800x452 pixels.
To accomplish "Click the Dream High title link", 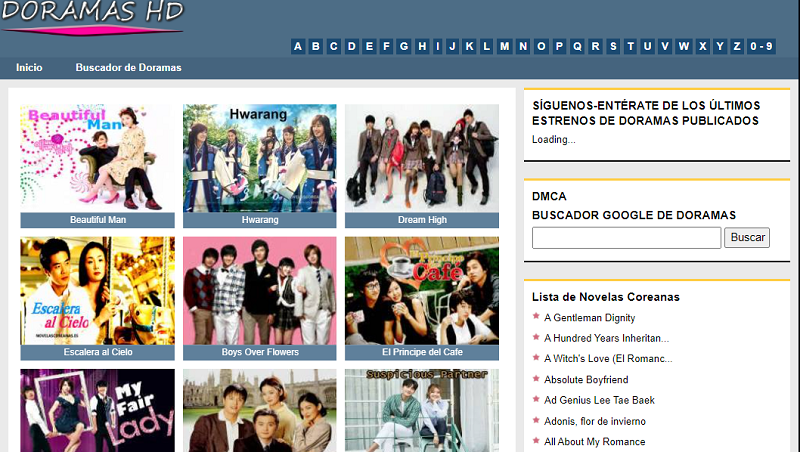I will [422, 220].
